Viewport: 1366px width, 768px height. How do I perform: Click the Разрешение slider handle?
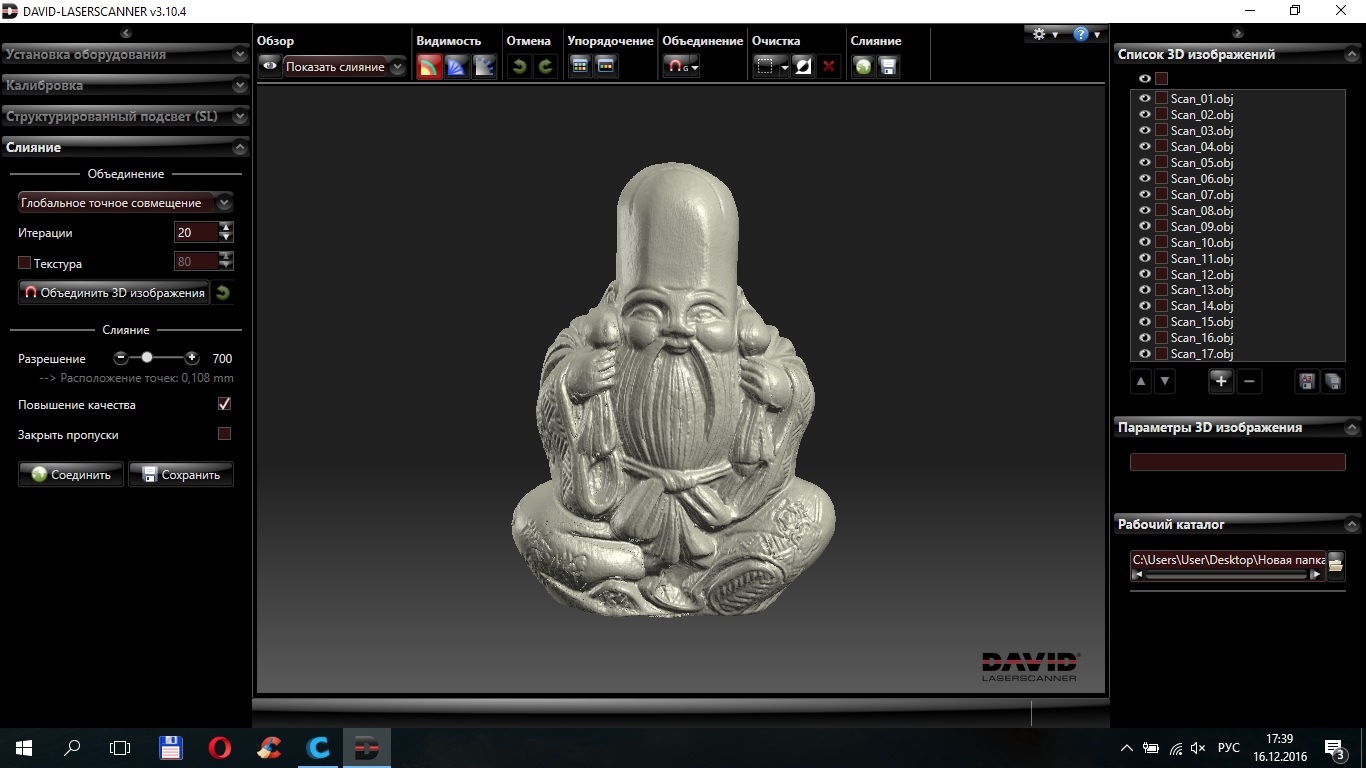tap(147, 357)
